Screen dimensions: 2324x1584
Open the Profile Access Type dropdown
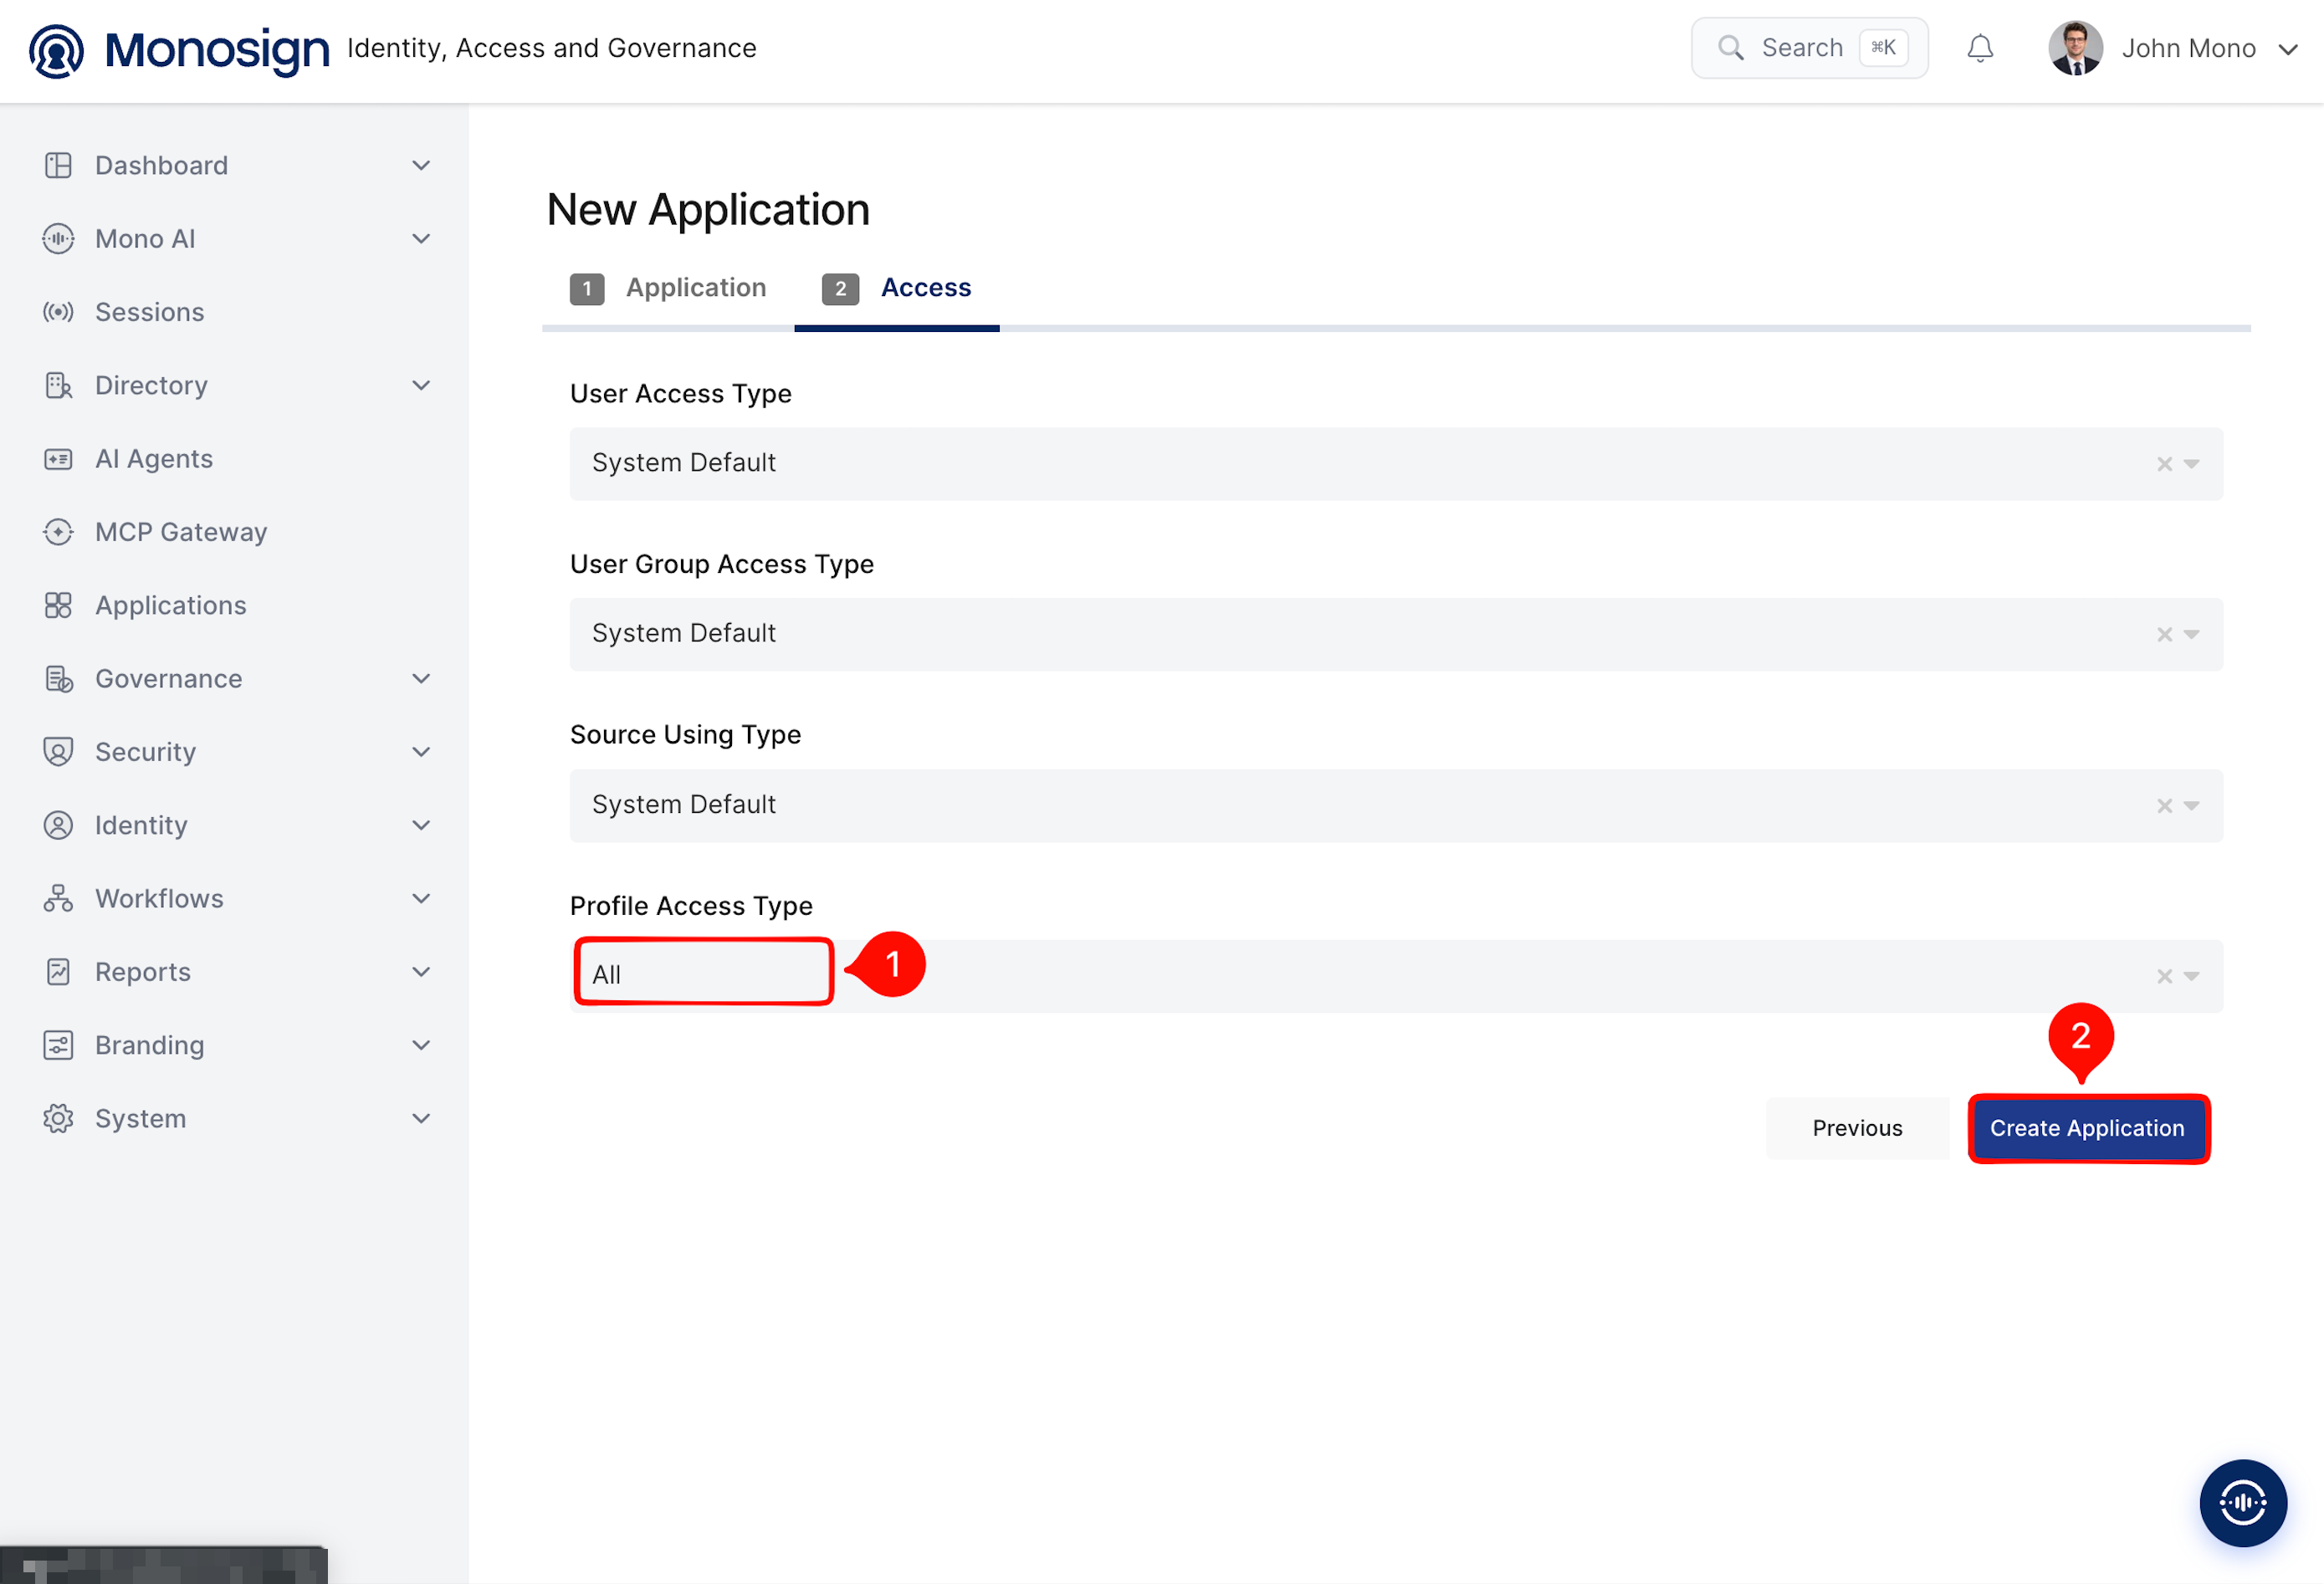[x=2191, y=976]
